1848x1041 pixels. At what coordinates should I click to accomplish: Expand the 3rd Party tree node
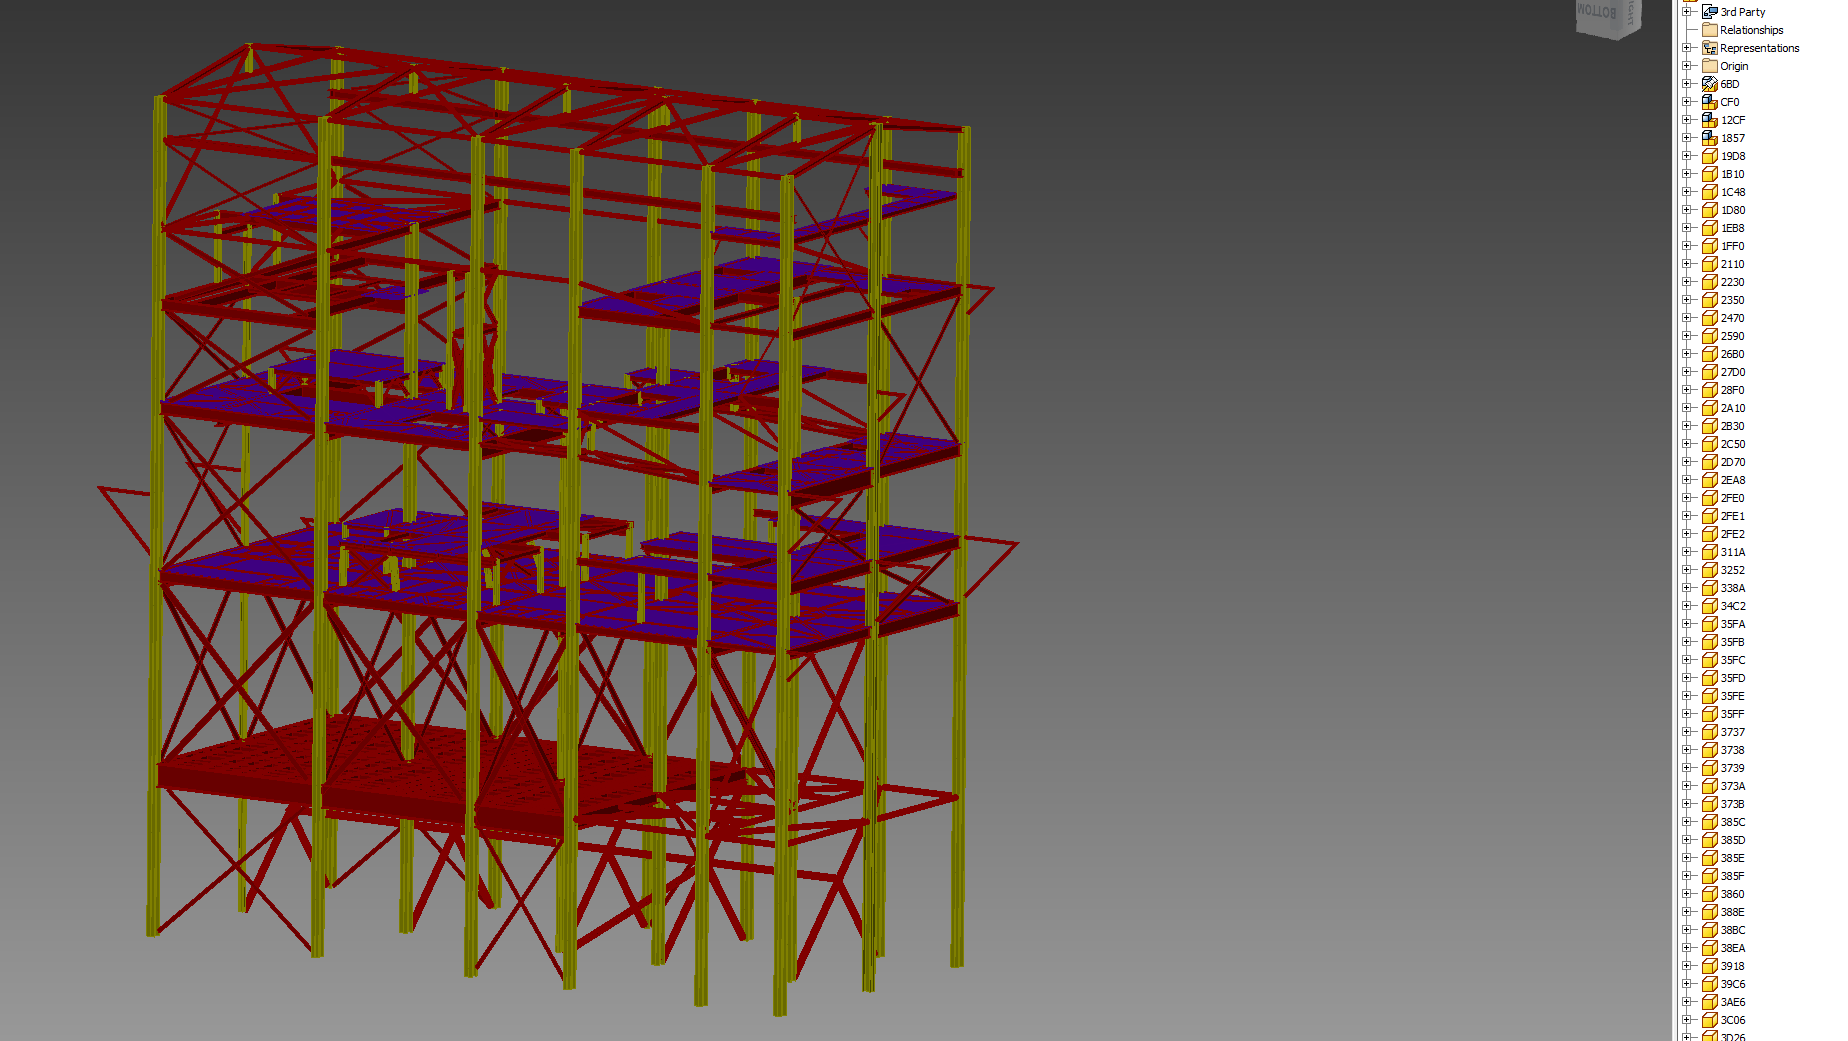tap(1688, 11)
